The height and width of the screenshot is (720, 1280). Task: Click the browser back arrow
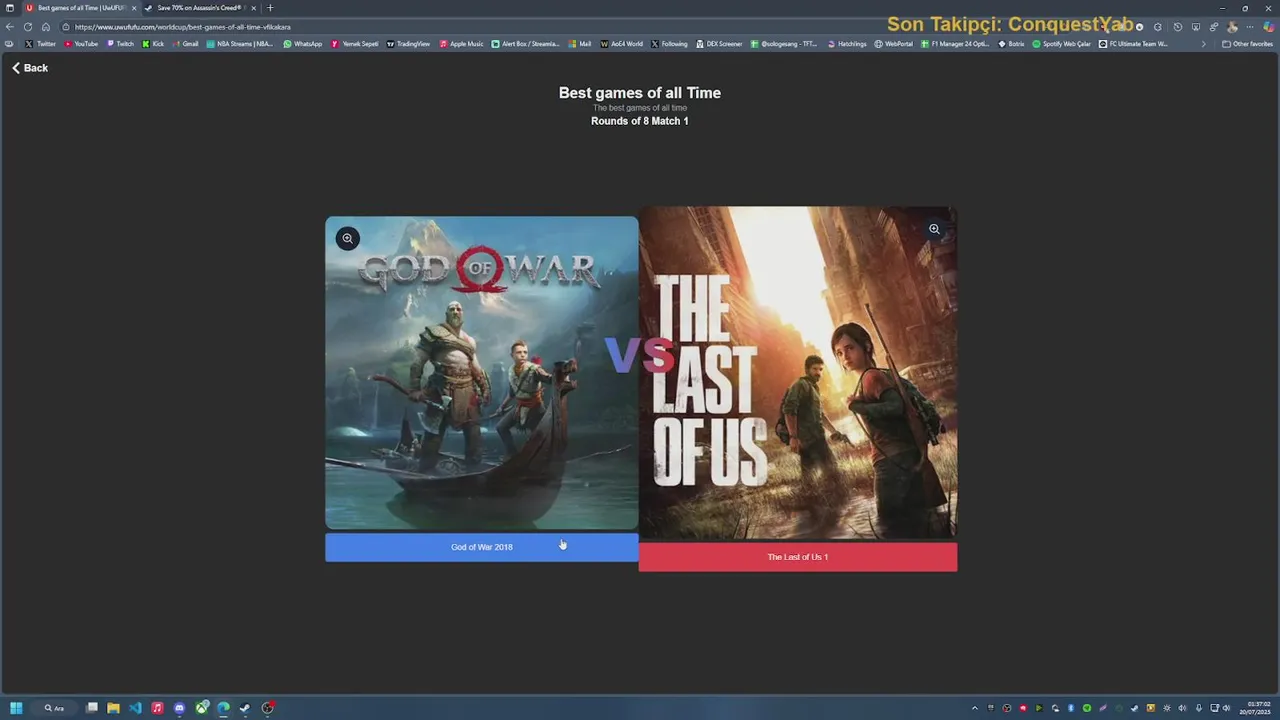pos(10,27)
